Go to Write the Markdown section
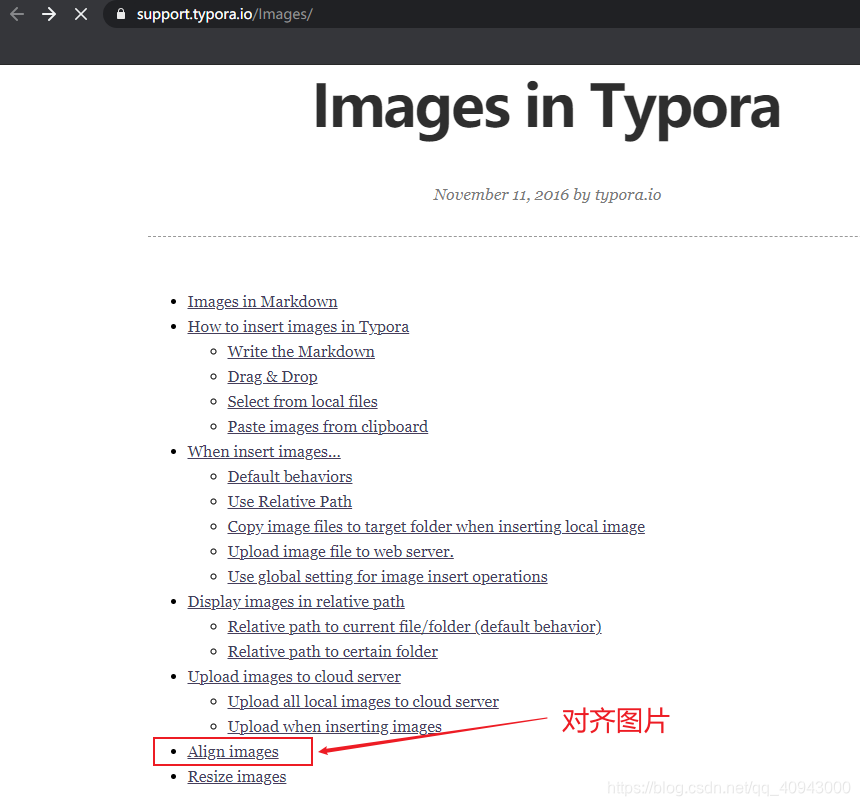This screenshot has height=806, width=860. point(301,351)
